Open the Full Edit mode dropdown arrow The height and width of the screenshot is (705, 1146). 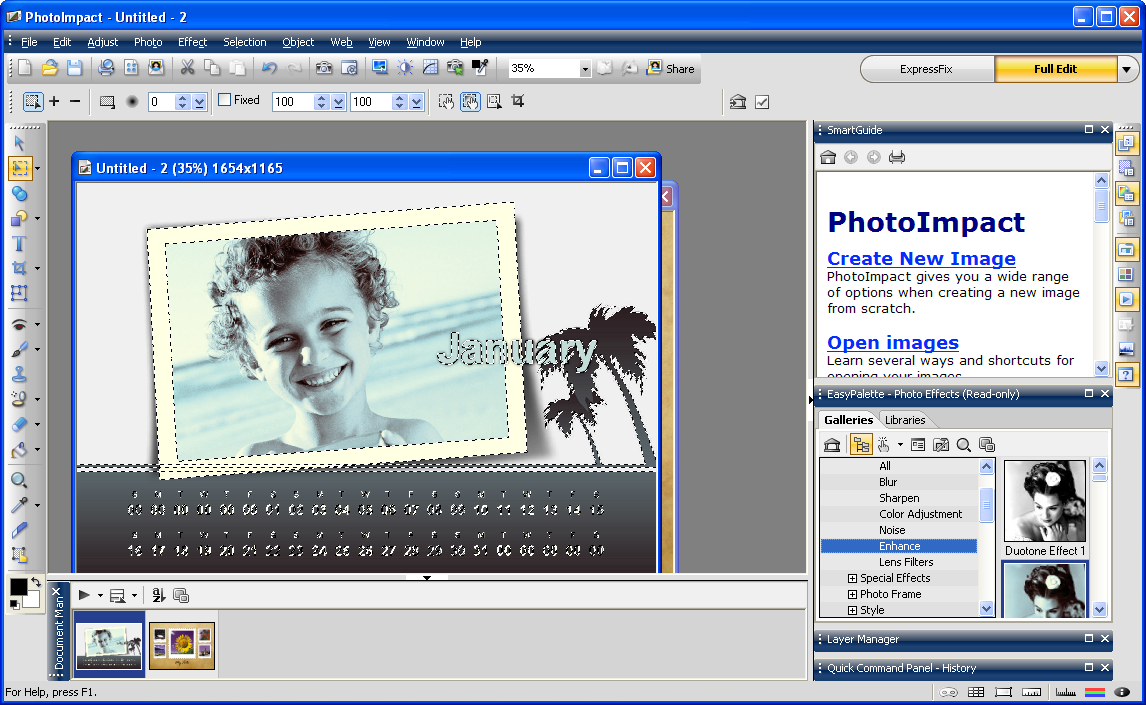1127,69
